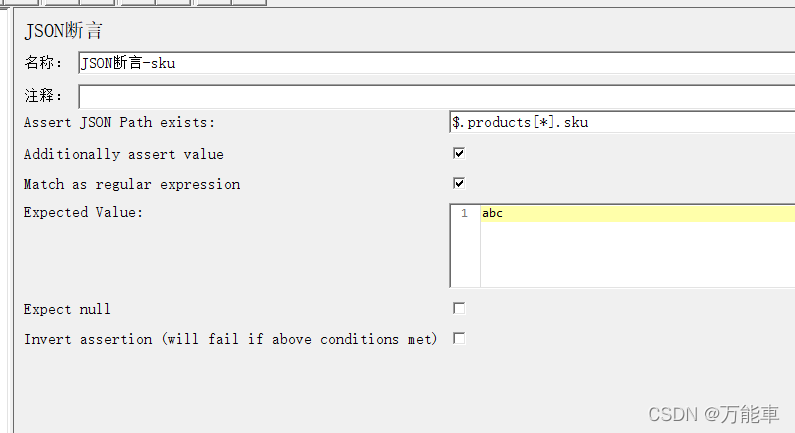The width and height of the screenshot is (795, 433).
Task: Disable the Match as regular expression checkbox
Action: point(459,183)
